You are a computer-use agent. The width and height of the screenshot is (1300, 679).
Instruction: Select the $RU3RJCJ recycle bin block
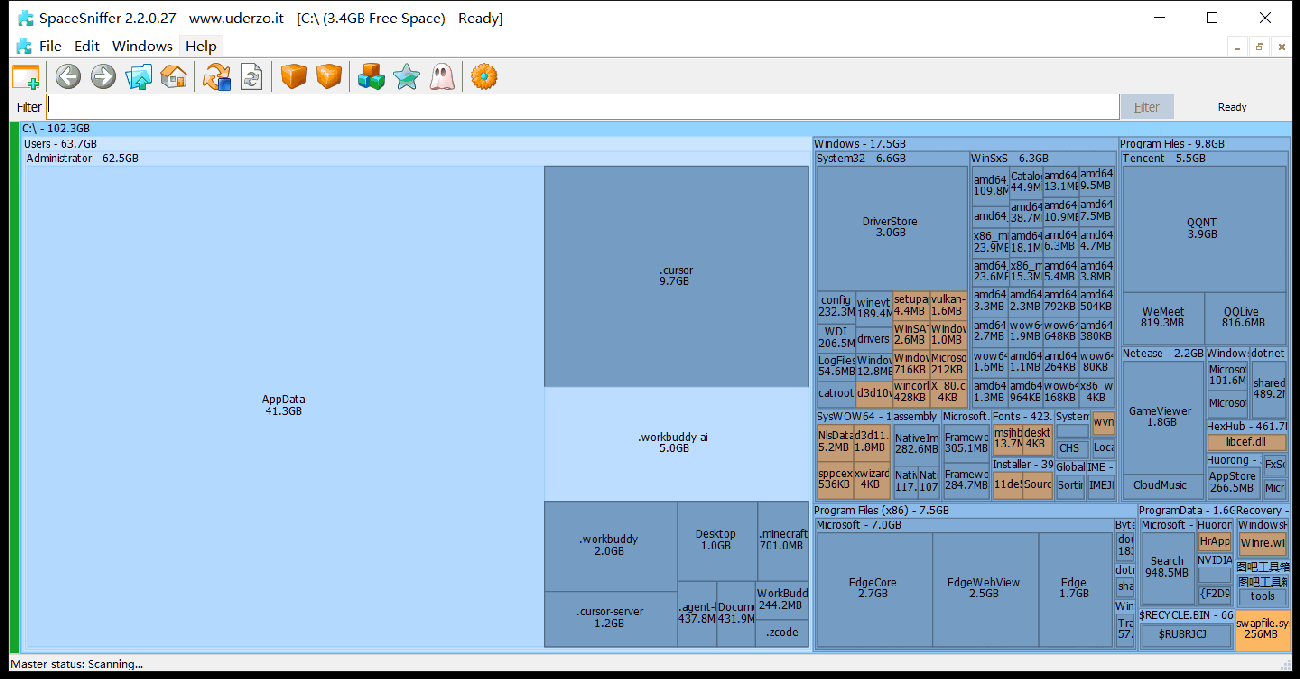[1185, 634]
